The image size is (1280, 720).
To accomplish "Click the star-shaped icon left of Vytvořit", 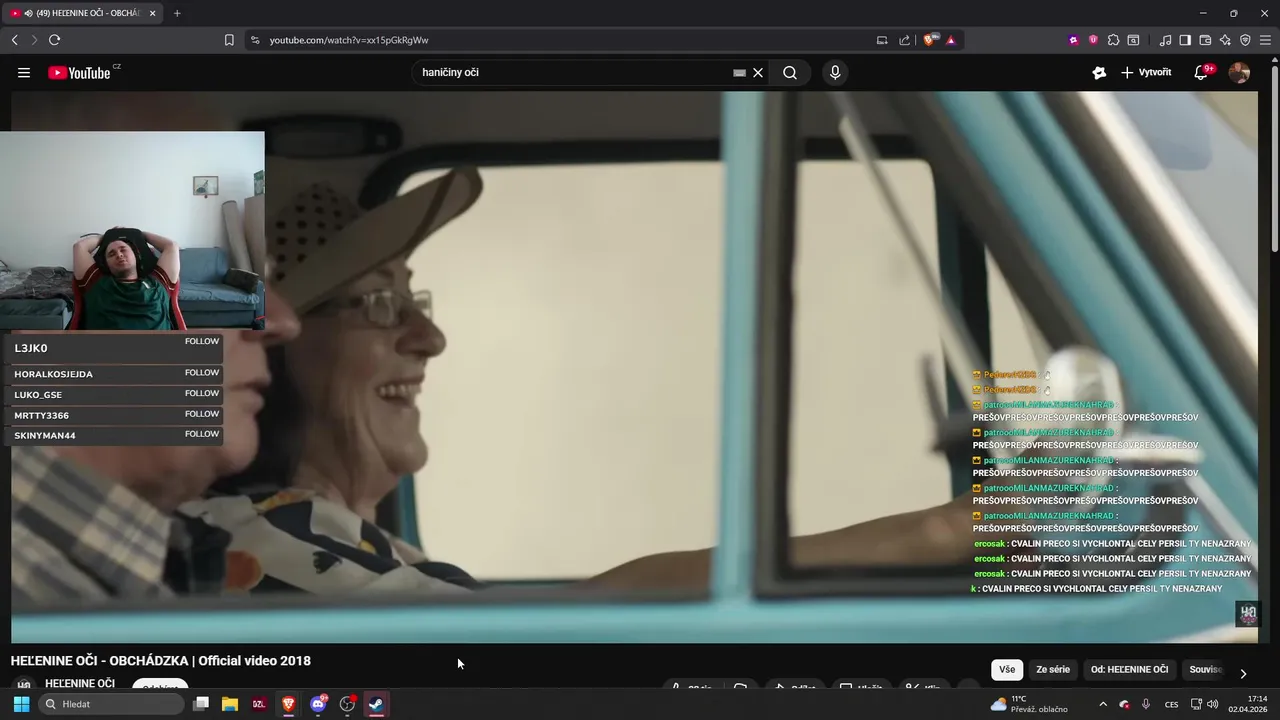I will click(x=1099, y=72).
